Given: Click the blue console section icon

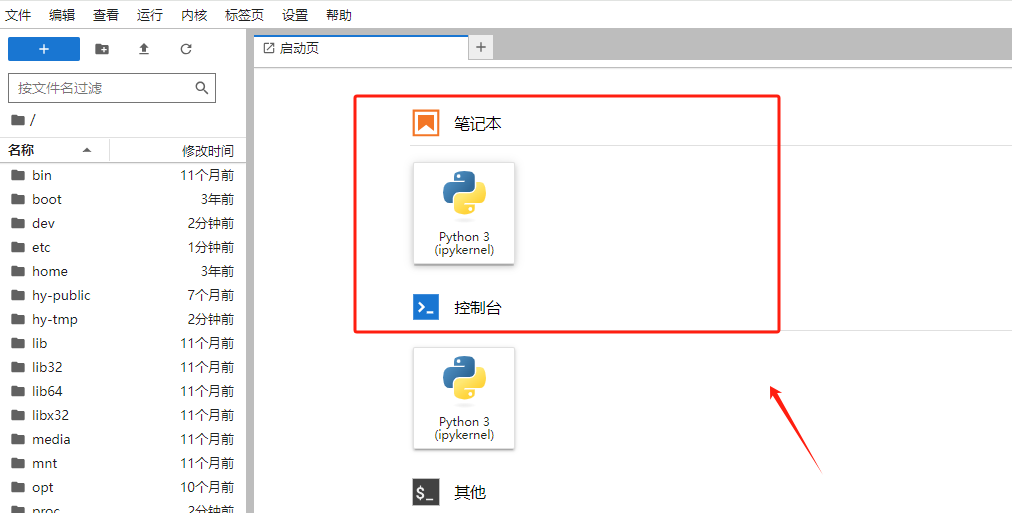Looking at the screenshot, I should (426, 307).
